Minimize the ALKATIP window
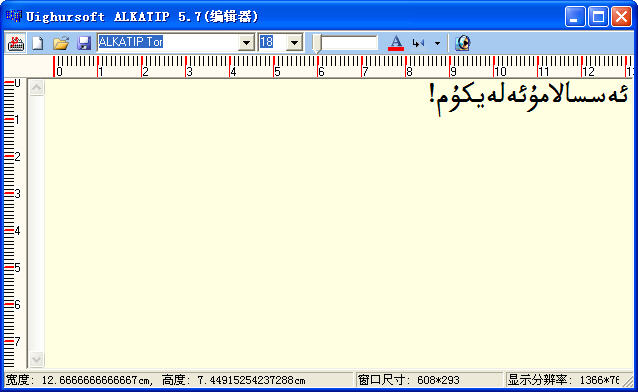 (575, 17)
